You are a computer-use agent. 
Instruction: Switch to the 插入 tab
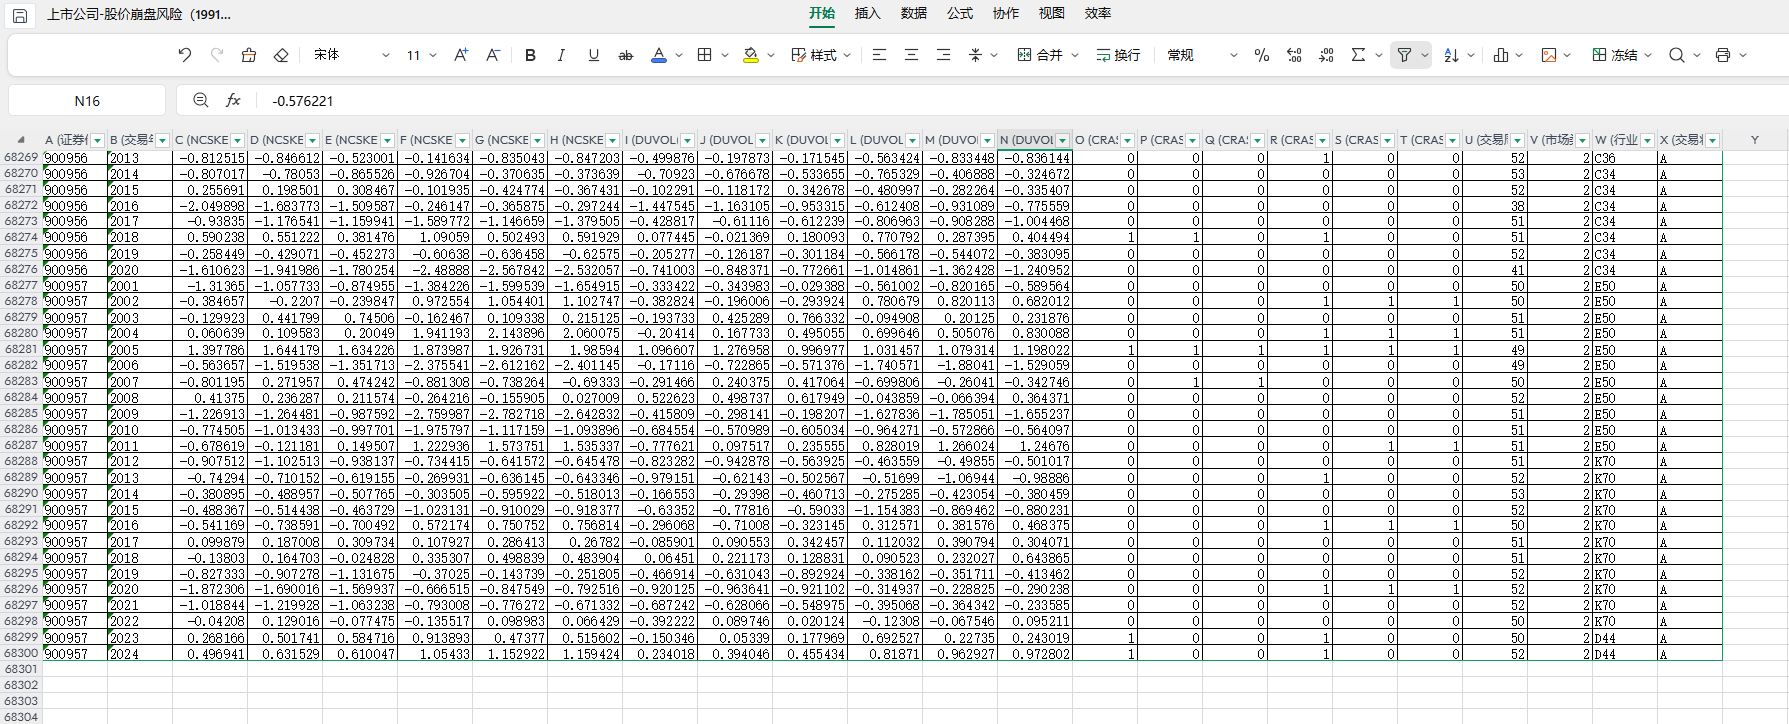click(x=868, y=13)
